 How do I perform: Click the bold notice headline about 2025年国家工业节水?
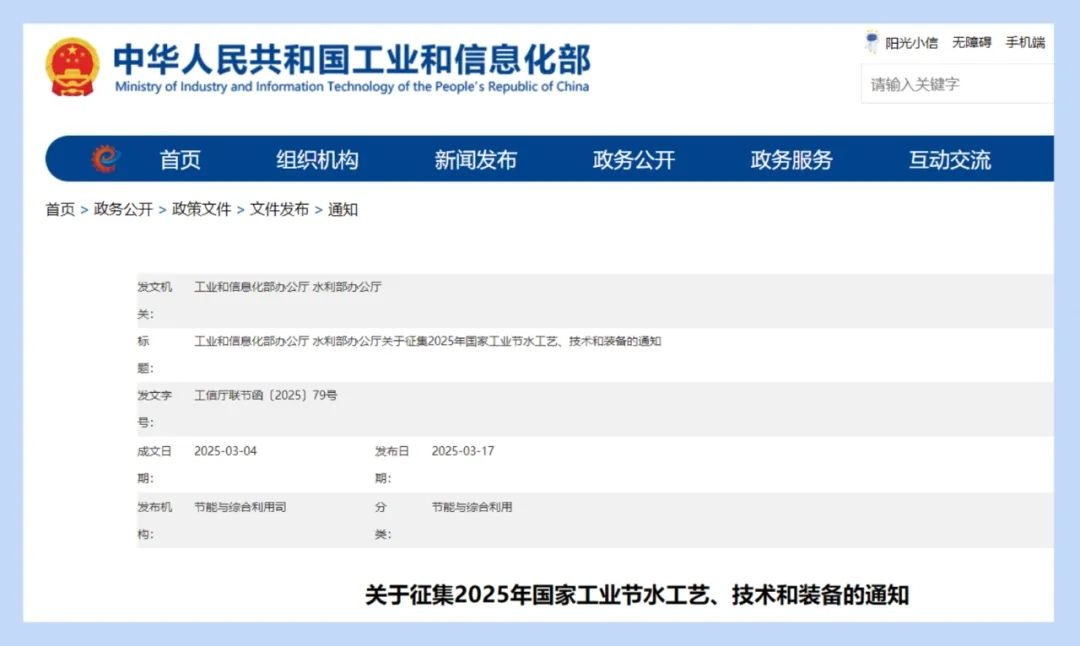pos(636,595)
